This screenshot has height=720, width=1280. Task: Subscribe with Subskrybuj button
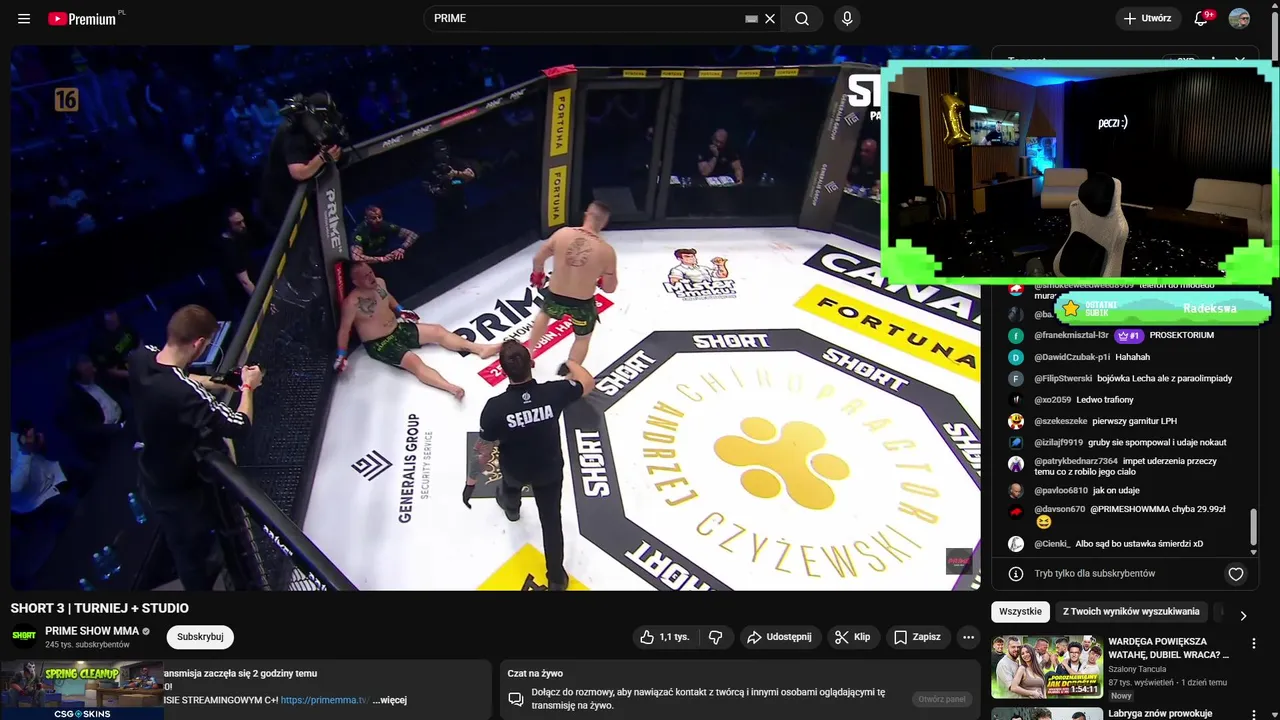point(200,637)
